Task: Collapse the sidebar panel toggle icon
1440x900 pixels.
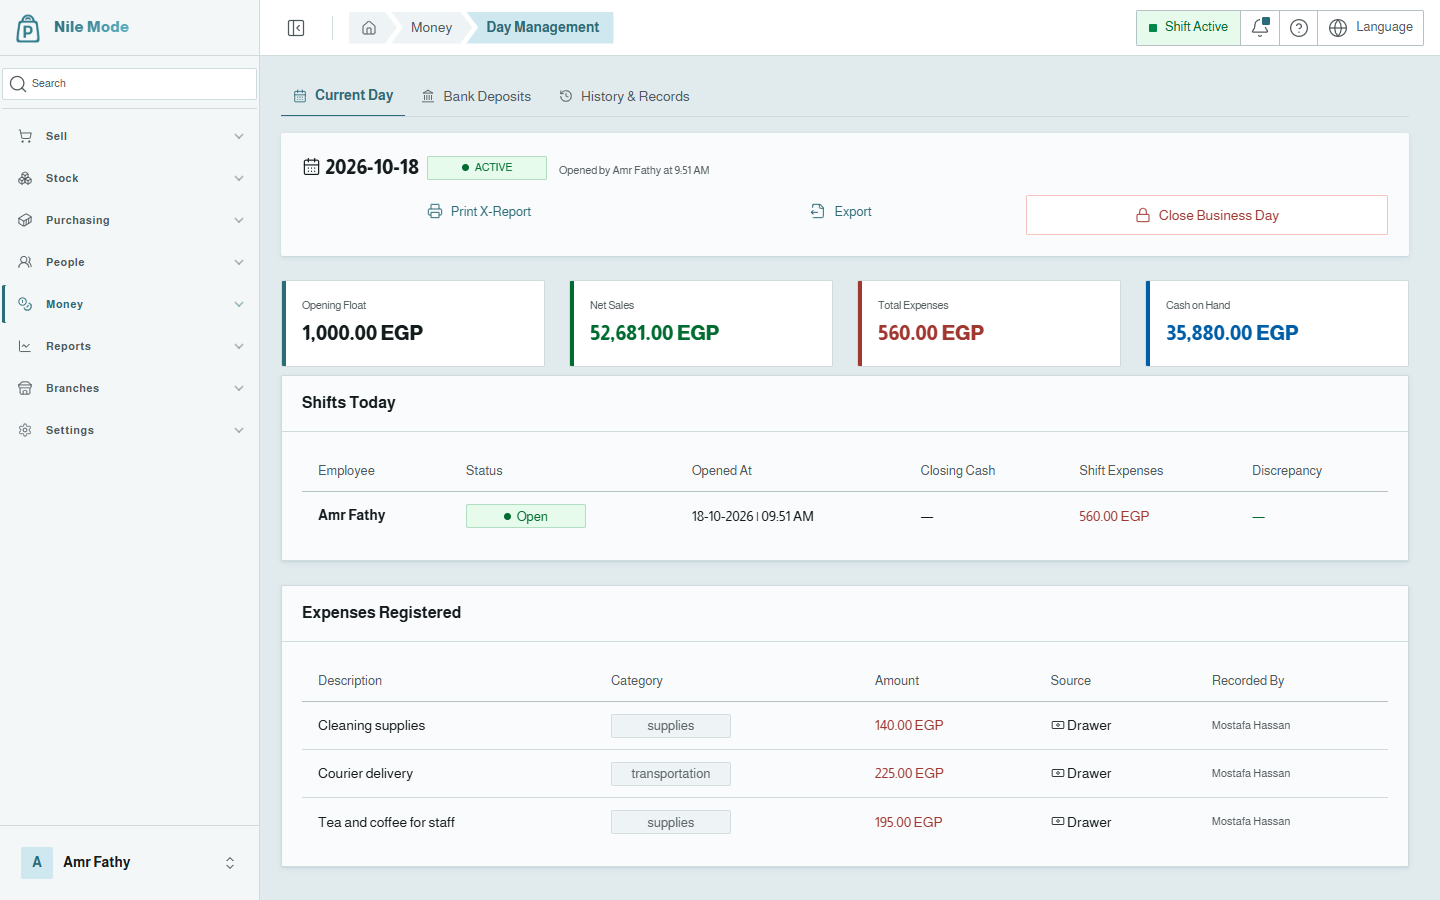Action: pyautogui.click(x=296, y=28)
